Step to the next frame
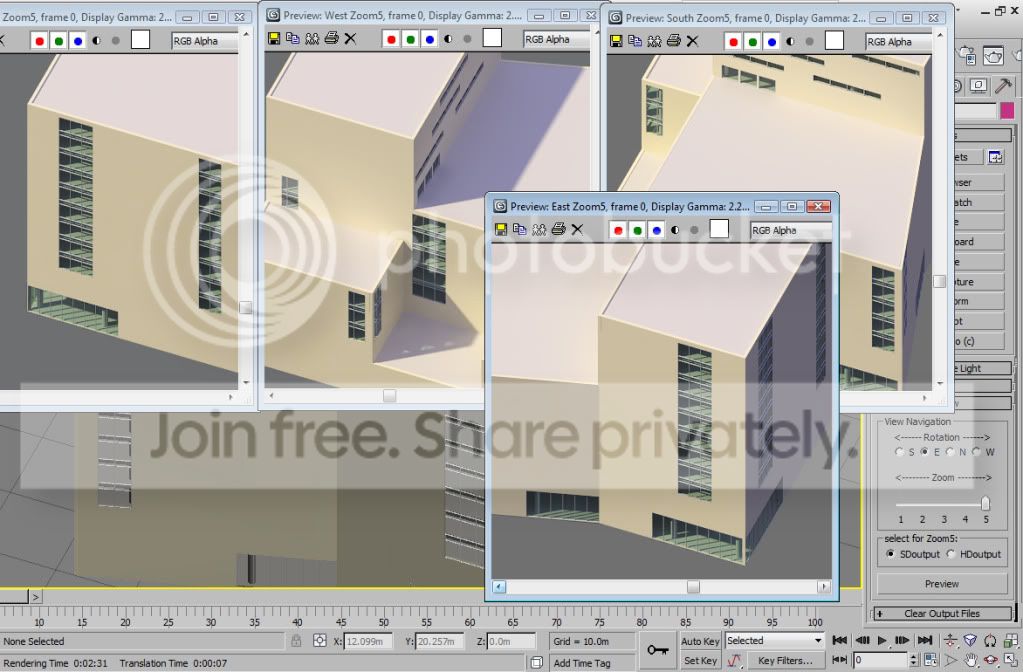The height and width of the screenshot is (672, 1023). click(903, 641)
